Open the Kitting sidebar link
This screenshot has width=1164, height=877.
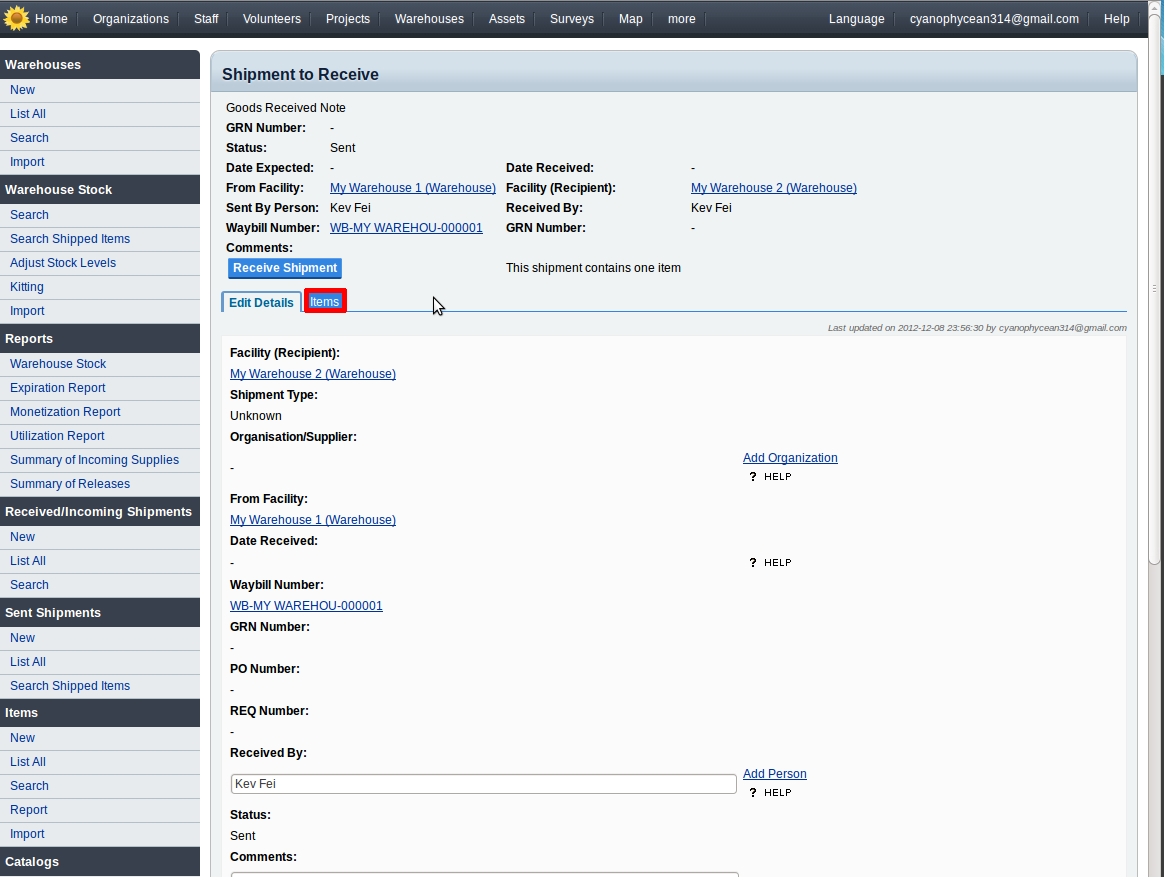[x=27, y=287]
